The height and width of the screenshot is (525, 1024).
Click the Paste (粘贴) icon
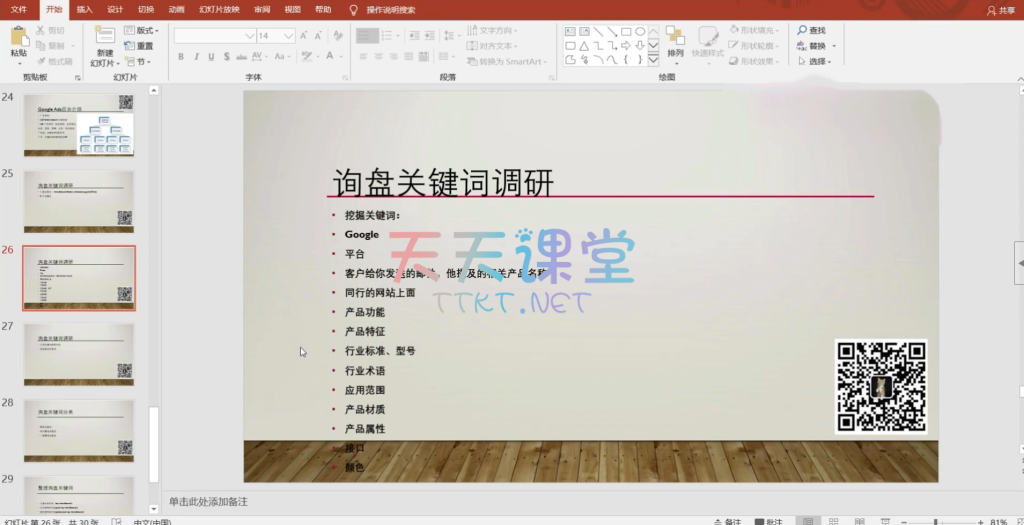19,38
